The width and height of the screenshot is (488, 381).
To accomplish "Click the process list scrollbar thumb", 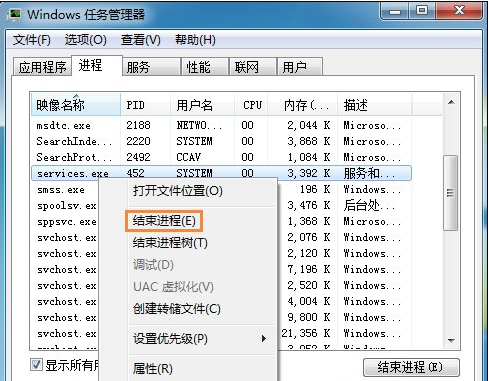I will [451, 193].
